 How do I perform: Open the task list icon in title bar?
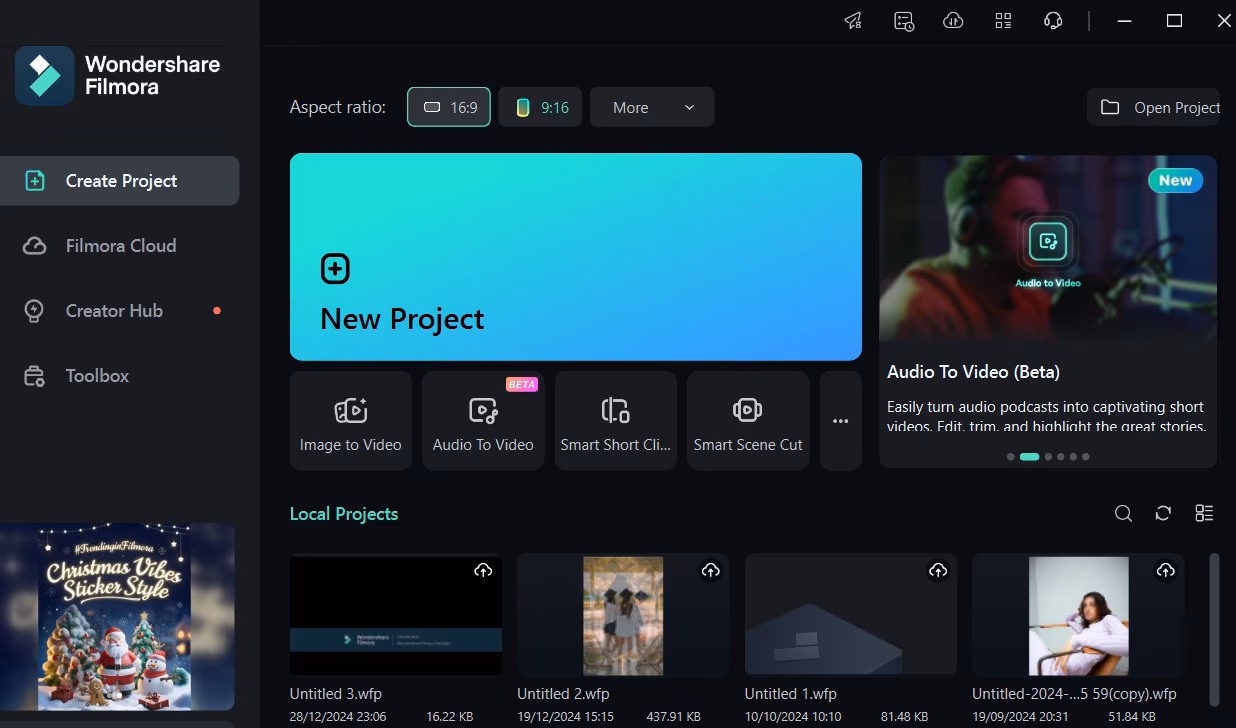pos(904,21)
